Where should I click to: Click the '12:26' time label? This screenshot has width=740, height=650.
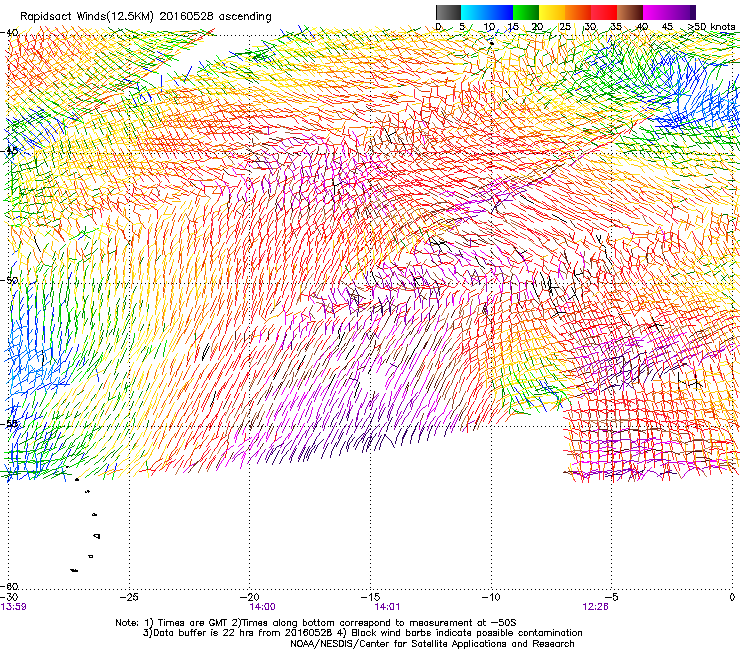tap(595, 607)
